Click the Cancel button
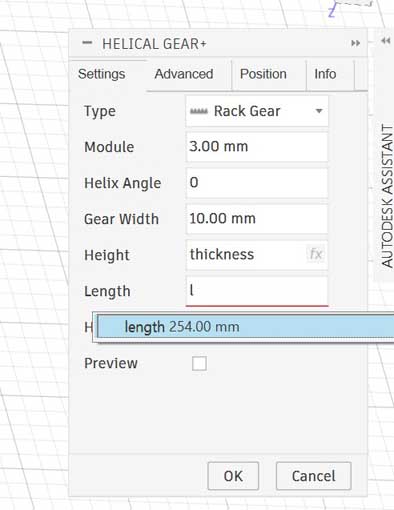The height and width of the screenshot is (510, 394). [313, 476]
